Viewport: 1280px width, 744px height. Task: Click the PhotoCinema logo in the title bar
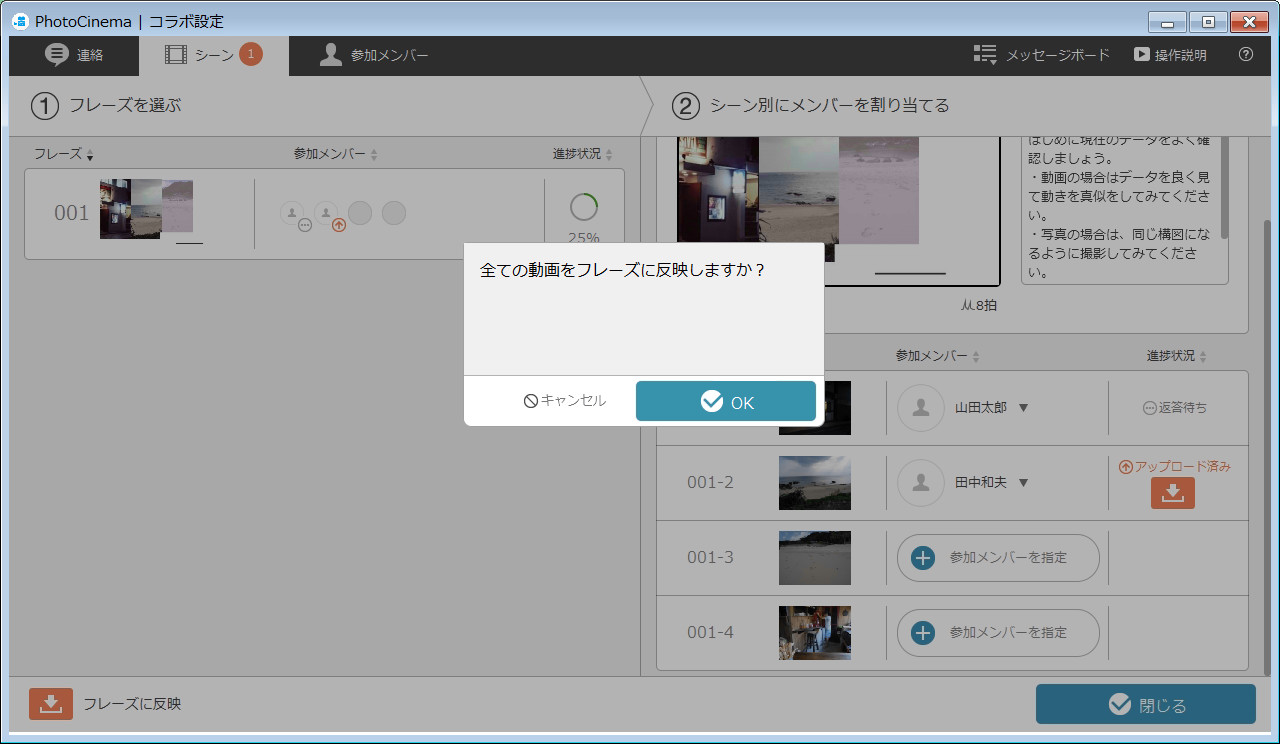(19, 20)
